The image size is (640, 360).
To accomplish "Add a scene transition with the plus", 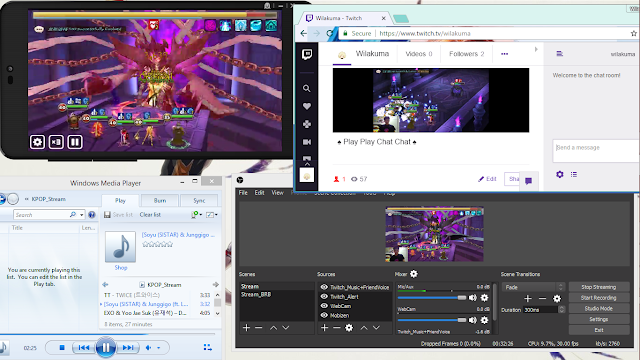I will pyautogui.click(x=528, y=299).
